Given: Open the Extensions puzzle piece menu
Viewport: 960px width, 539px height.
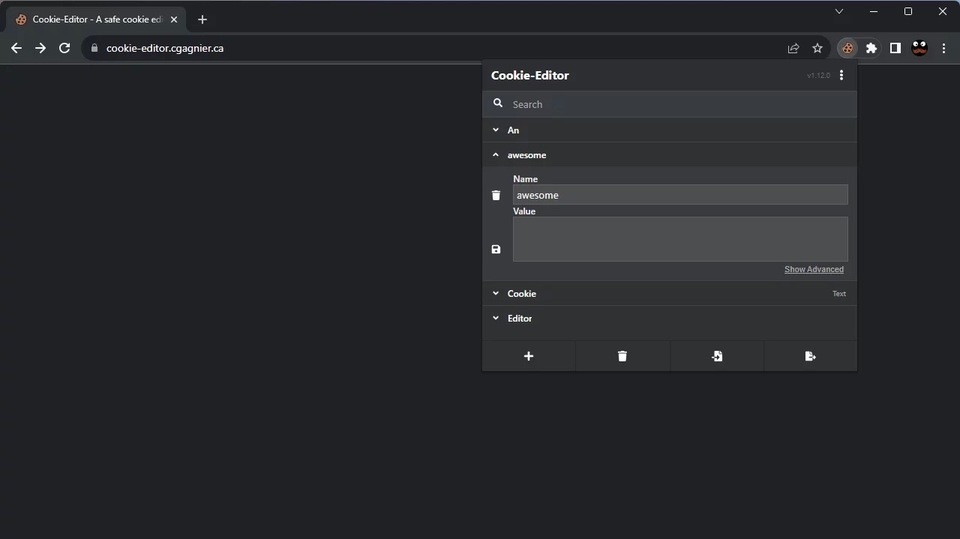Looking at the screenshot, I should point(871,48).
